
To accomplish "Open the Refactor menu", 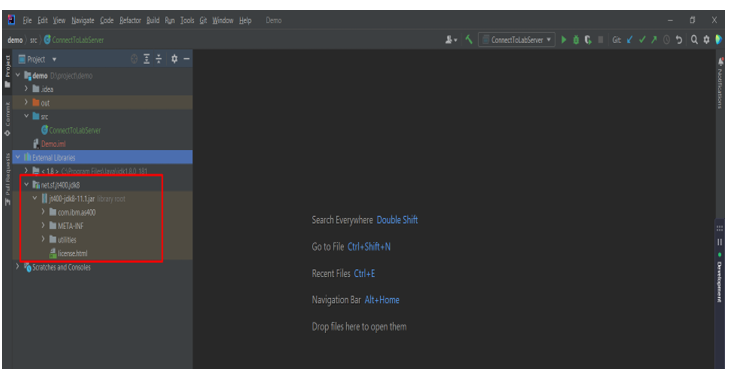I will [x=130, y=20].
